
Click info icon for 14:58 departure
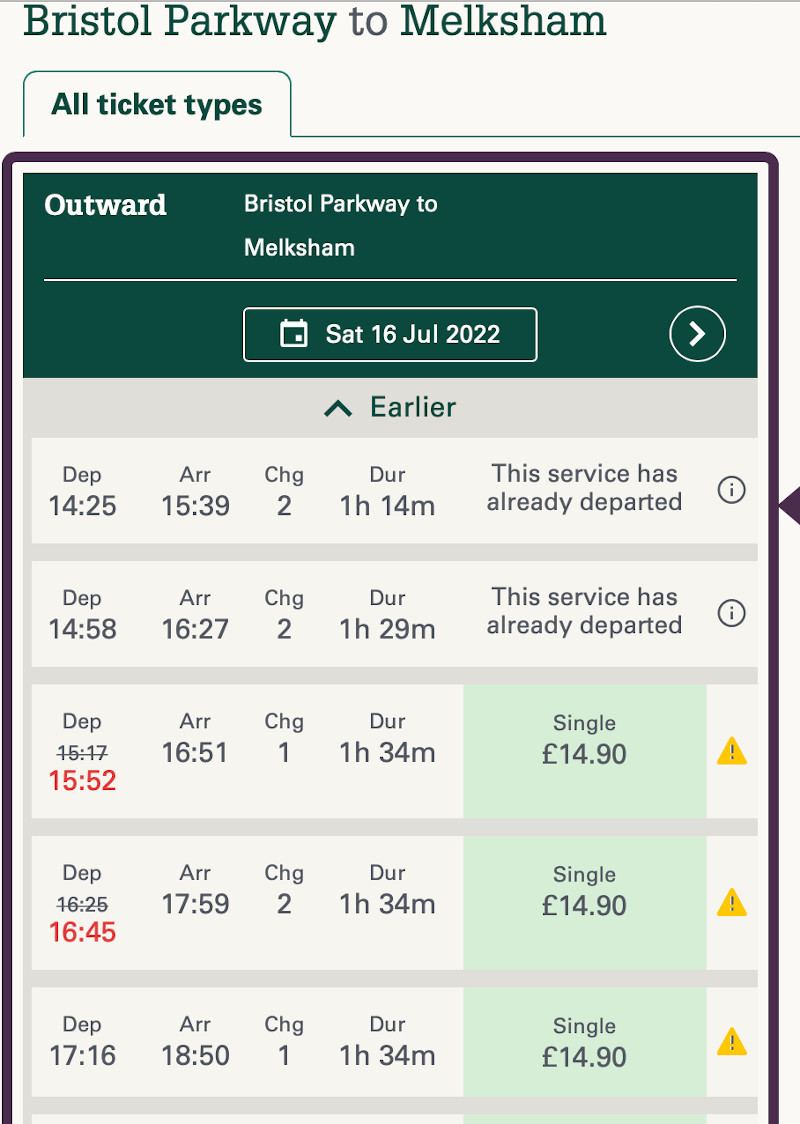732,613
